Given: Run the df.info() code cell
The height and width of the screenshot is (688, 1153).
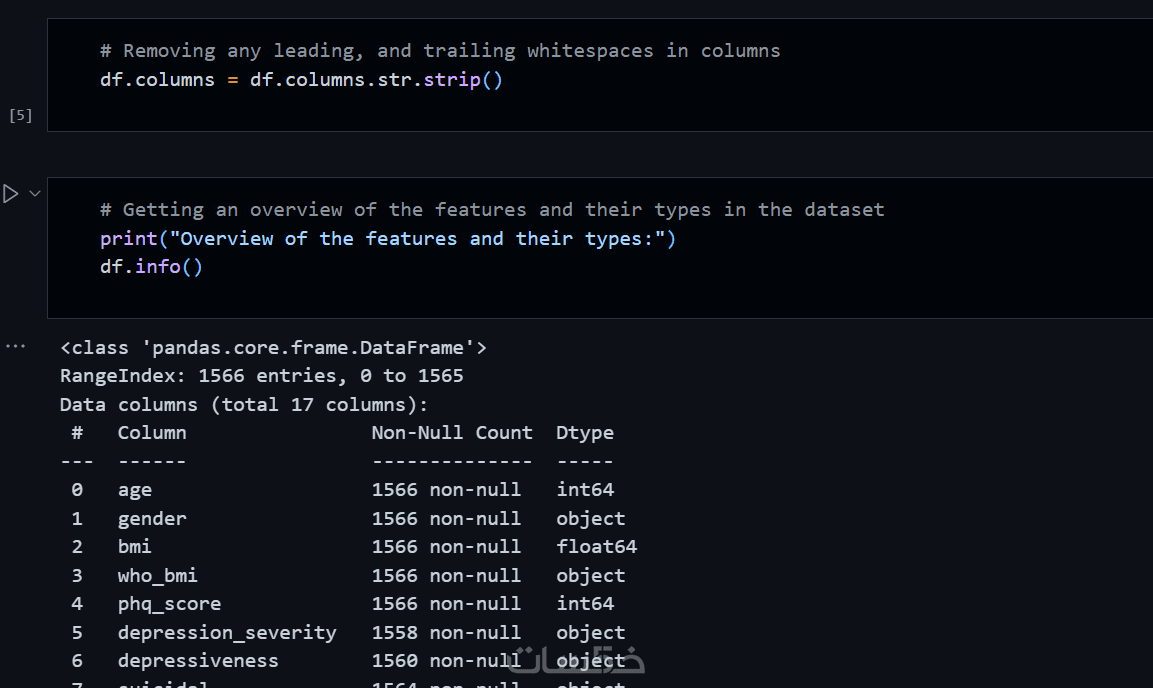Looking at the screenshot, I should point(11,194).
